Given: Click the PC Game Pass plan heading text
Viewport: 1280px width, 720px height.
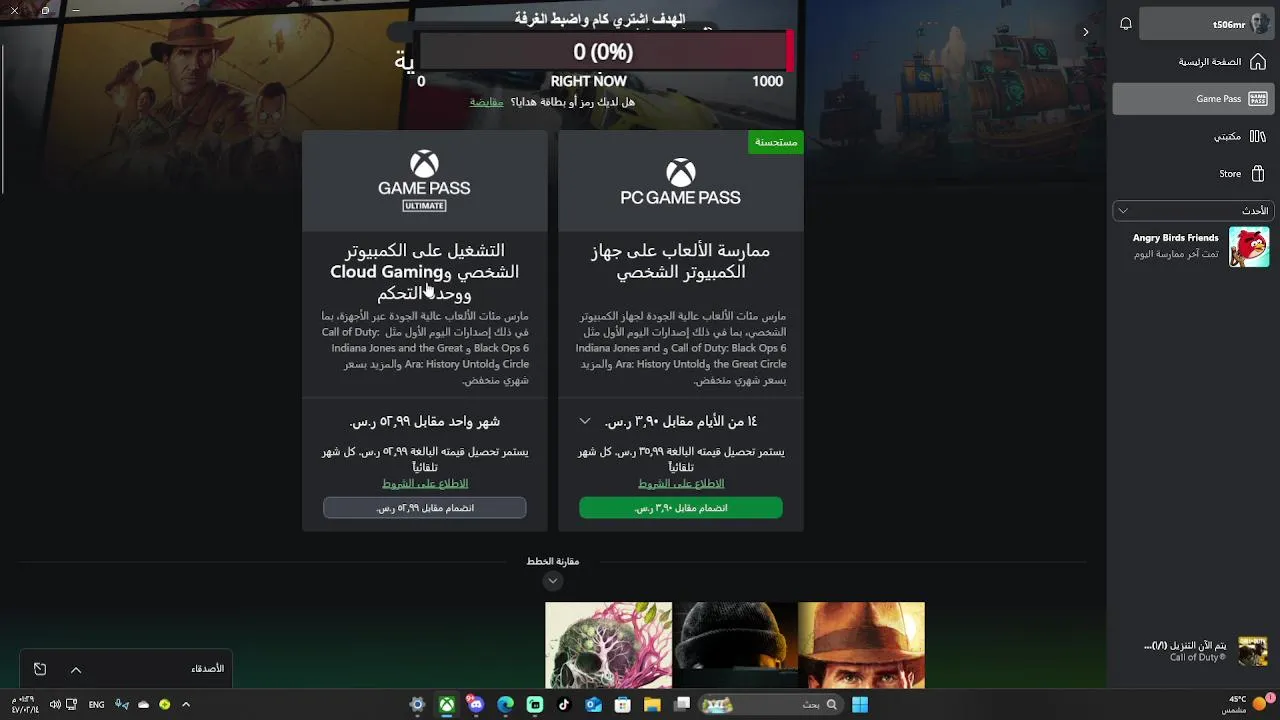Looking at the screenshot, I should pyautogui.click(x=681, y=261).
